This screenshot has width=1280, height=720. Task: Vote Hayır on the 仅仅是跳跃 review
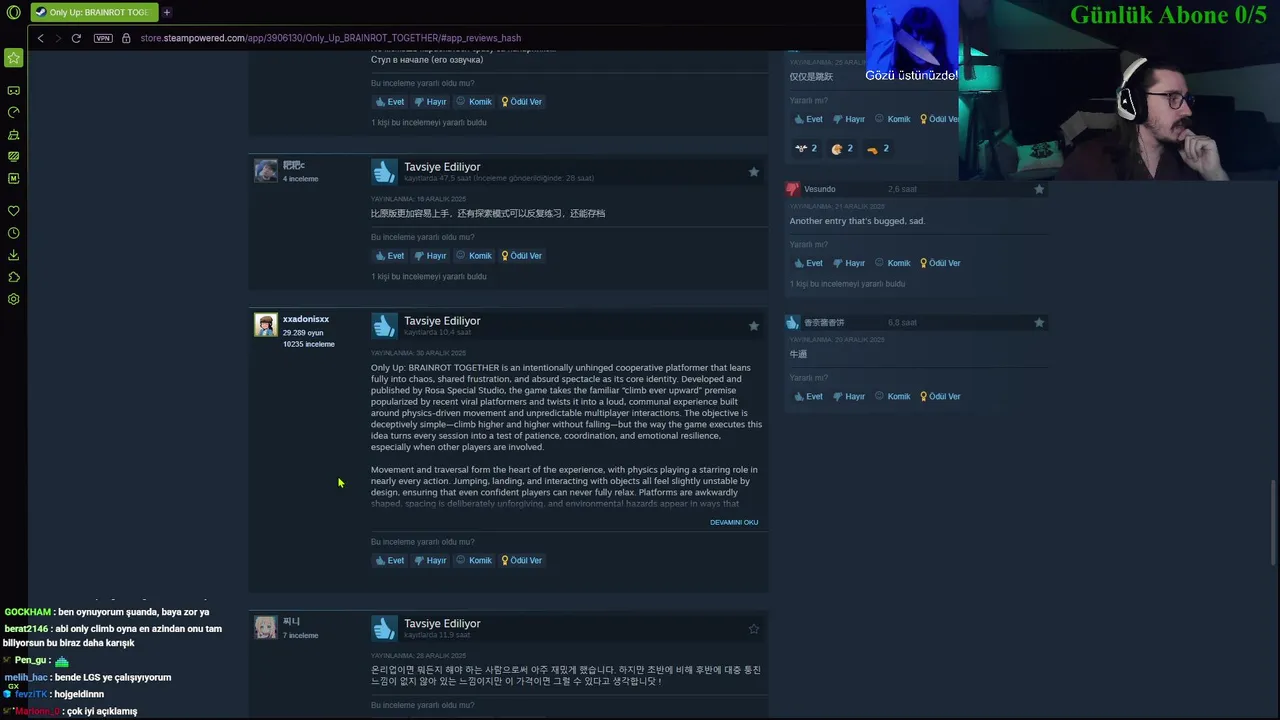click(x=849, y=120)
